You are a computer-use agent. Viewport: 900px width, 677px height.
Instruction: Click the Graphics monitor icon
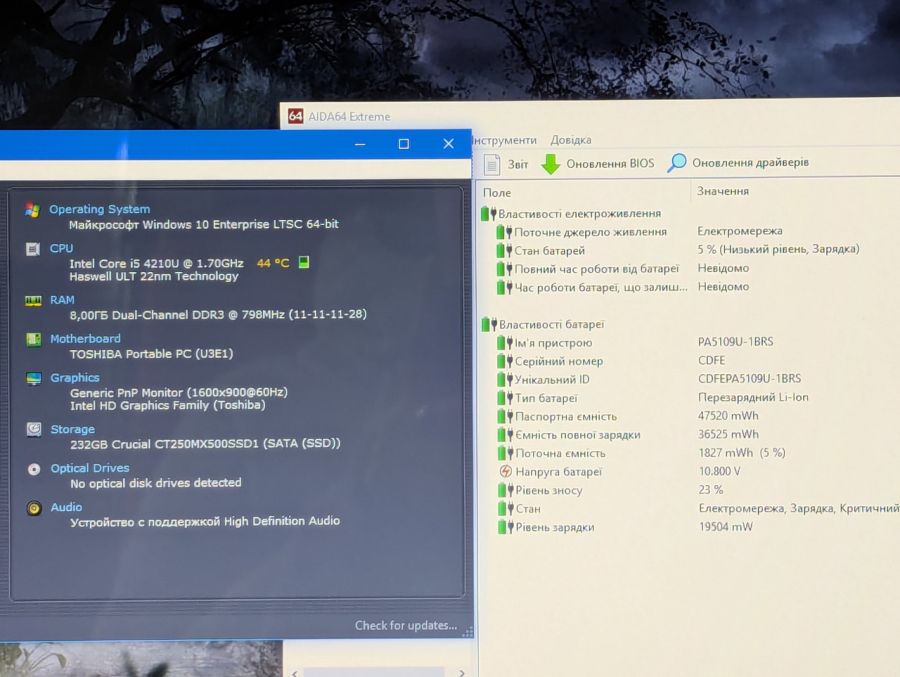pos(33,378)
